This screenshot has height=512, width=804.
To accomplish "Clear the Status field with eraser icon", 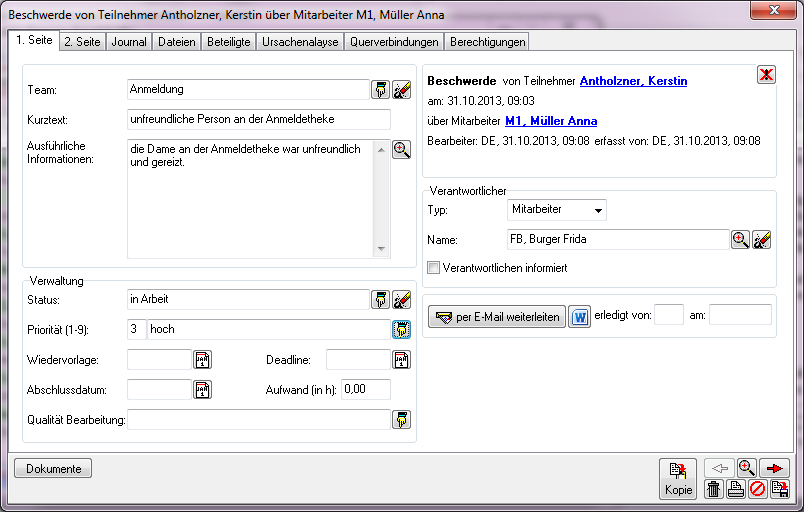I will [x=401, y=300].
